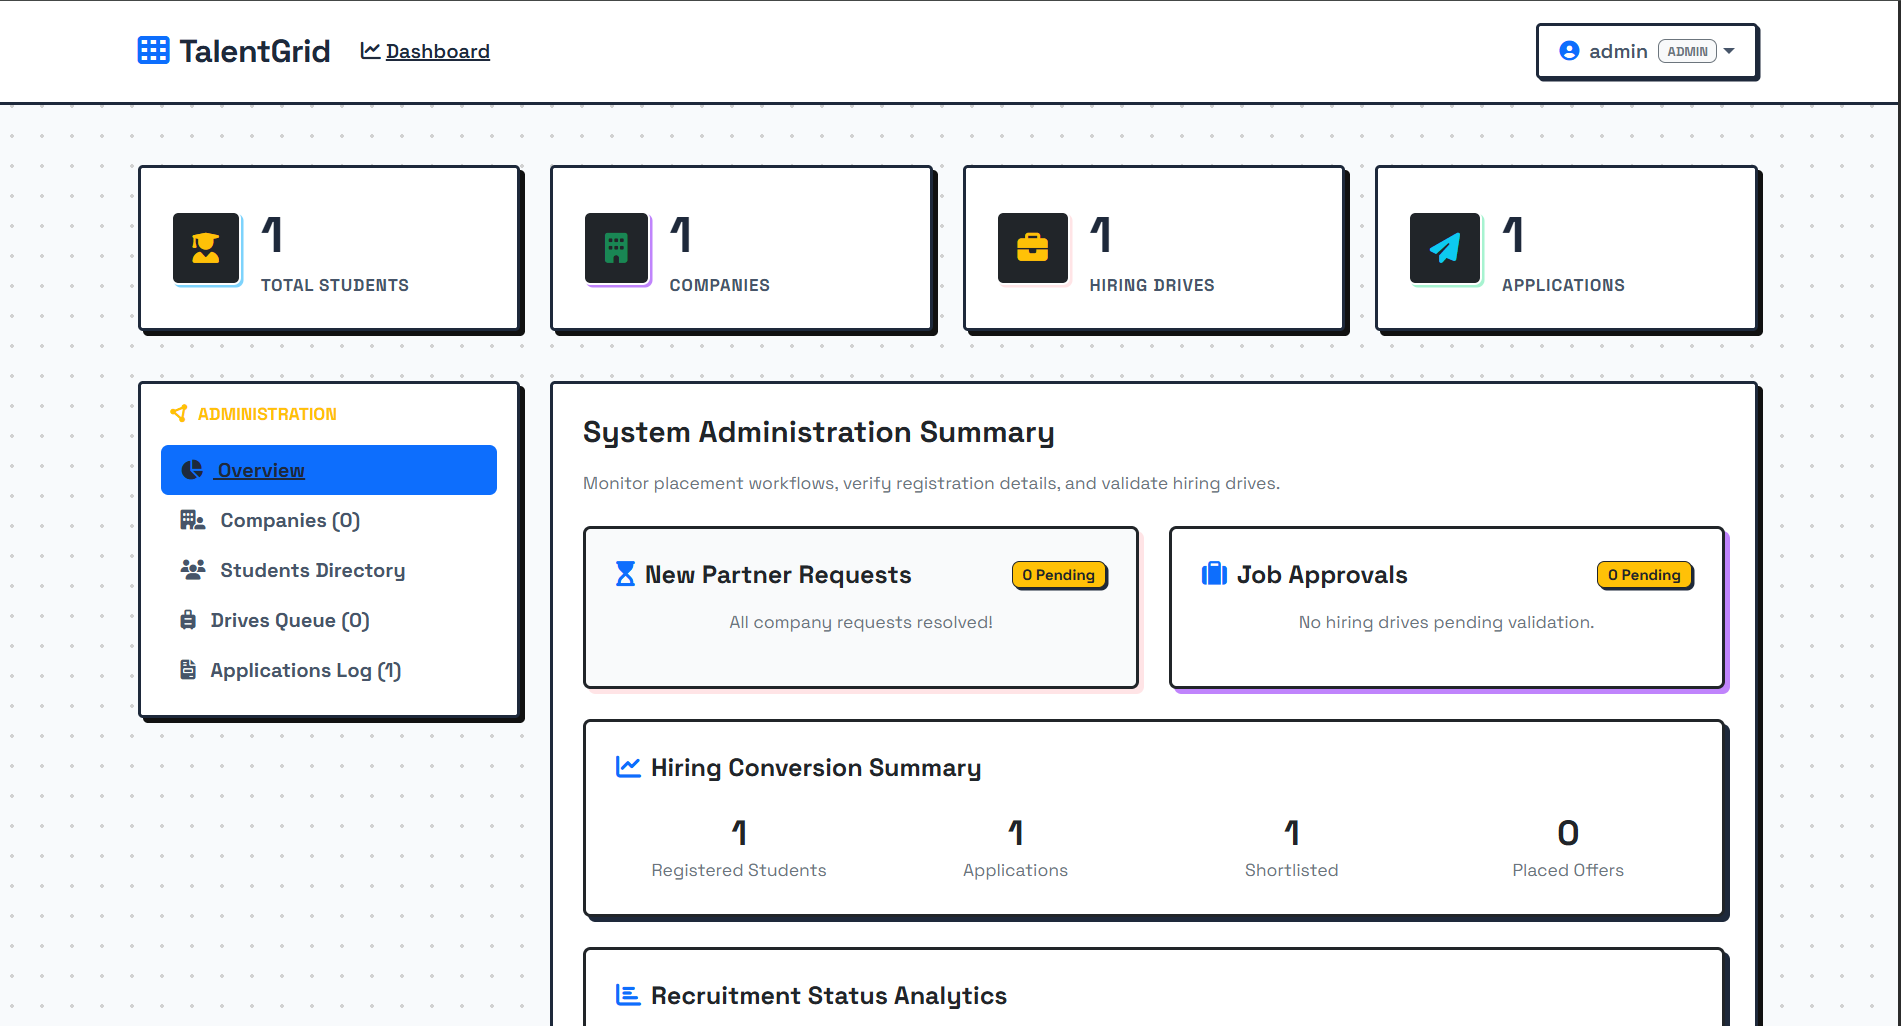Click the TOTAL STUDENTS label
Viewport: 1901px width, 1026px height.
point(335,285)
